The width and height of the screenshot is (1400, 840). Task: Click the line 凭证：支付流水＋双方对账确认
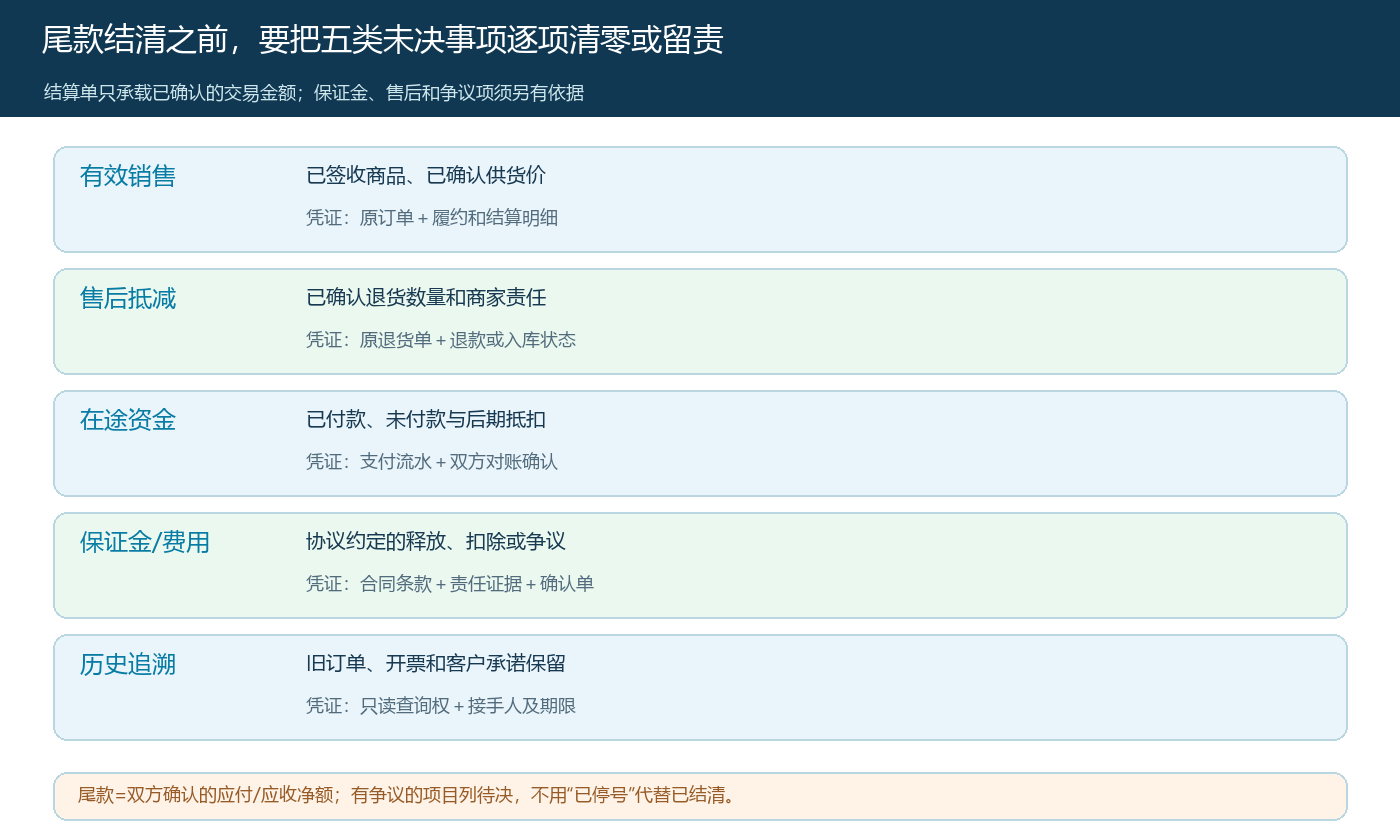pos(432,461)
